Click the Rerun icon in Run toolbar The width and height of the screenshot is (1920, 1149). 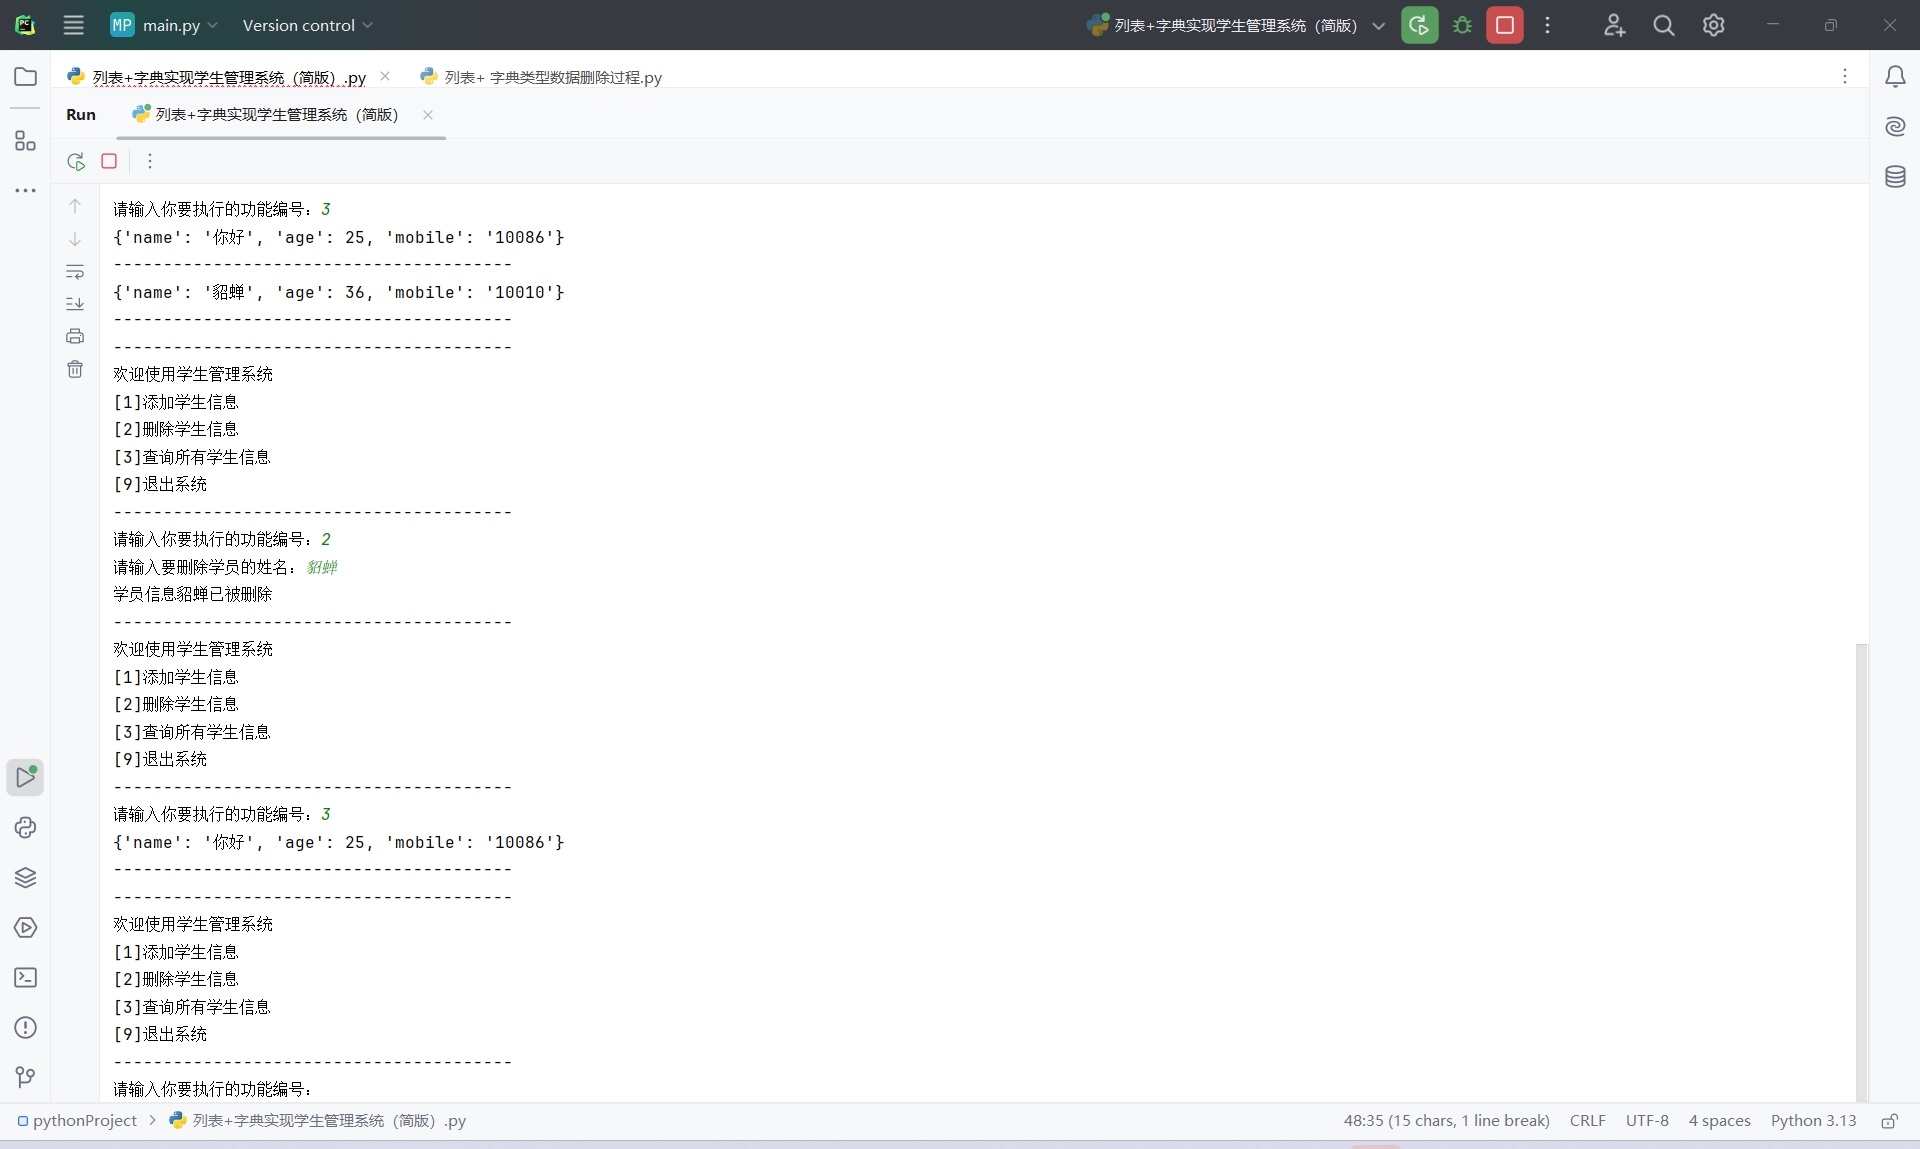pyautogui.click(x=76, y=161)
